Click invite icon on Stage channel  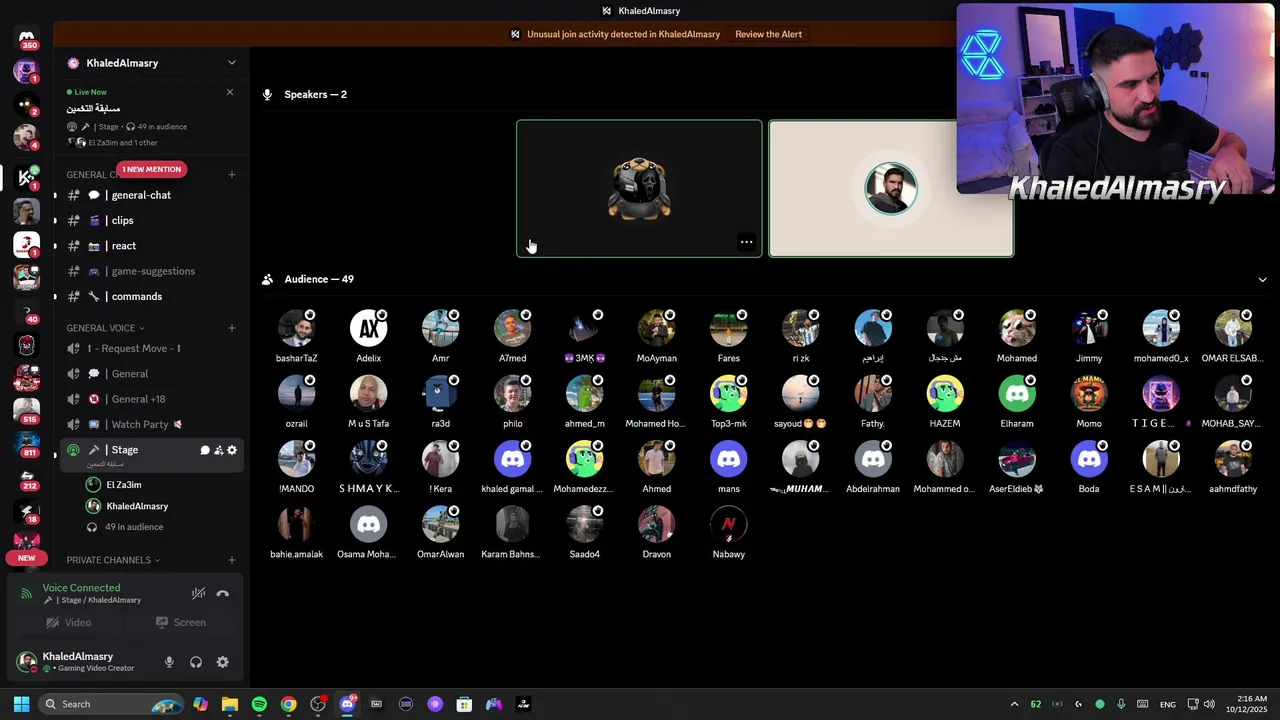(x=219, y=450)
